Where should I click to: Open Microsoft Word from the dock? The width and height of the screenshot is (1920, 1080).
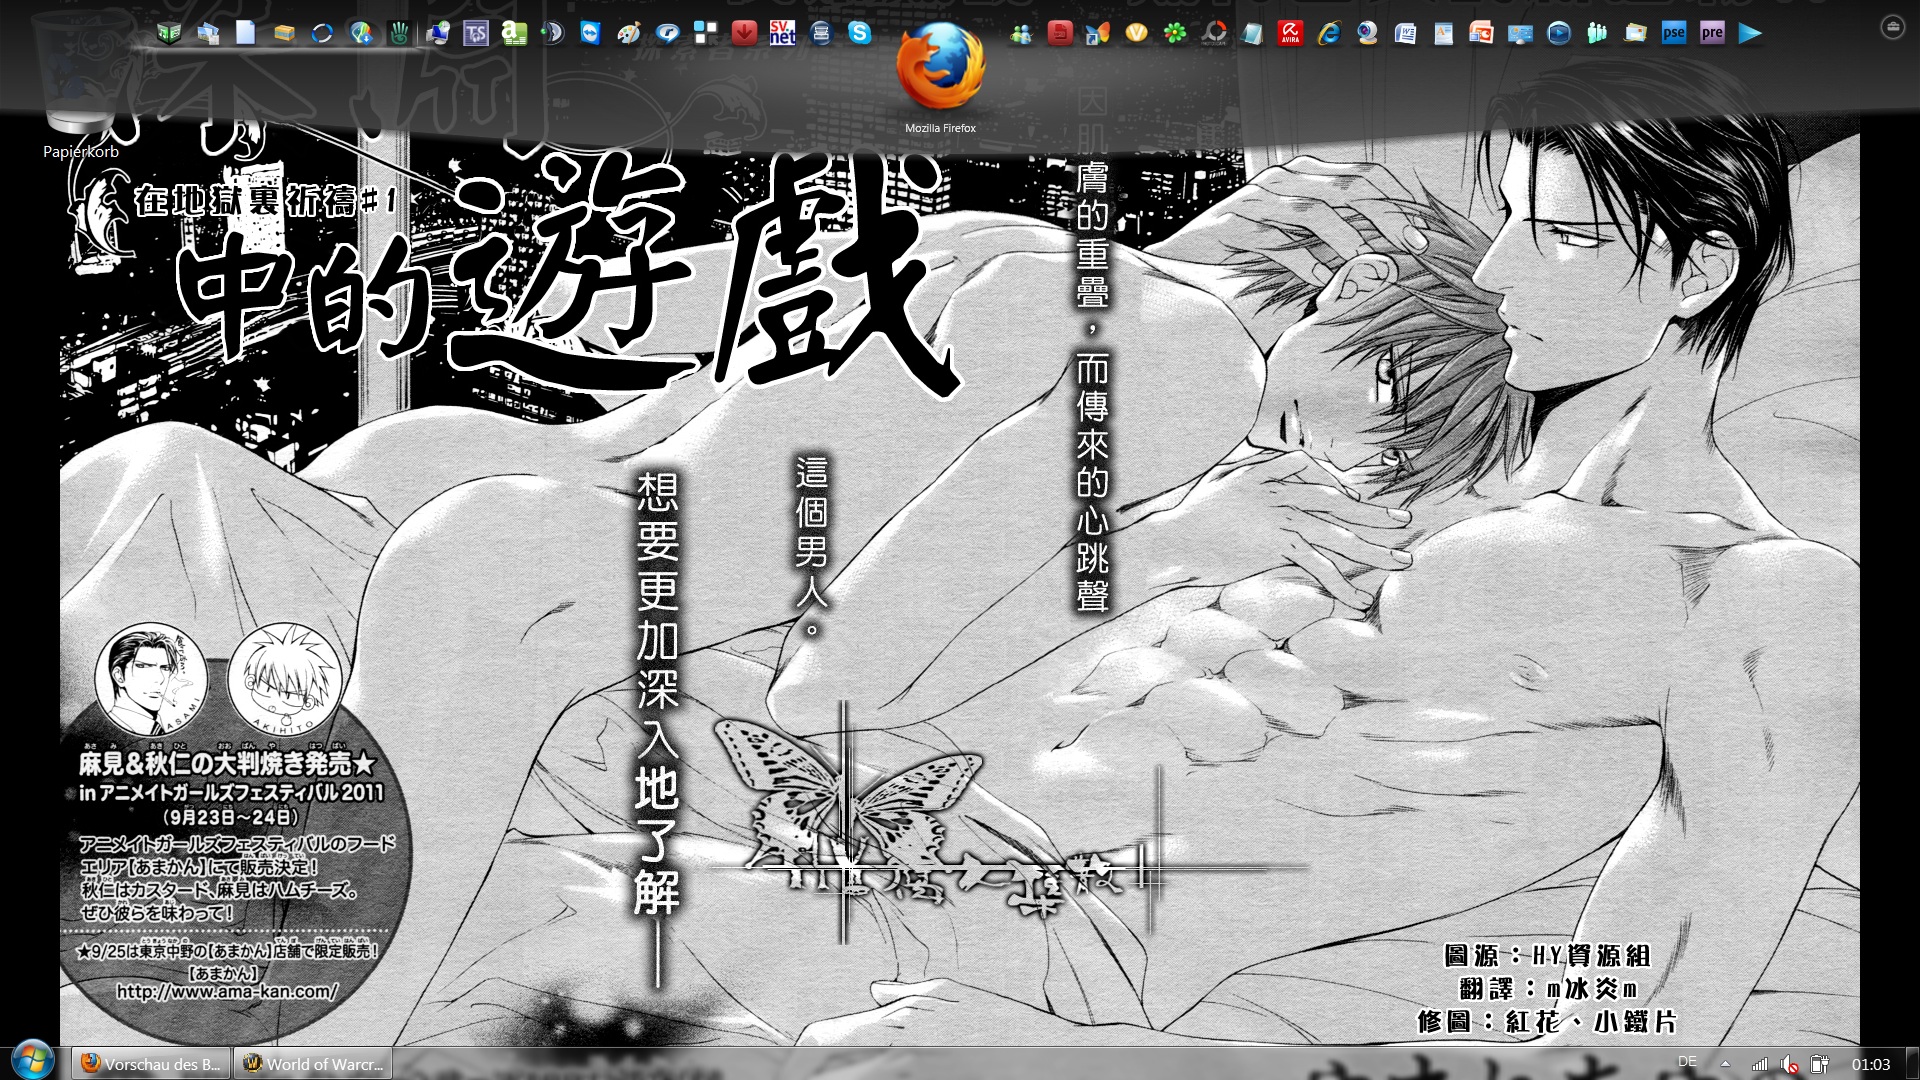point(1405,33)
